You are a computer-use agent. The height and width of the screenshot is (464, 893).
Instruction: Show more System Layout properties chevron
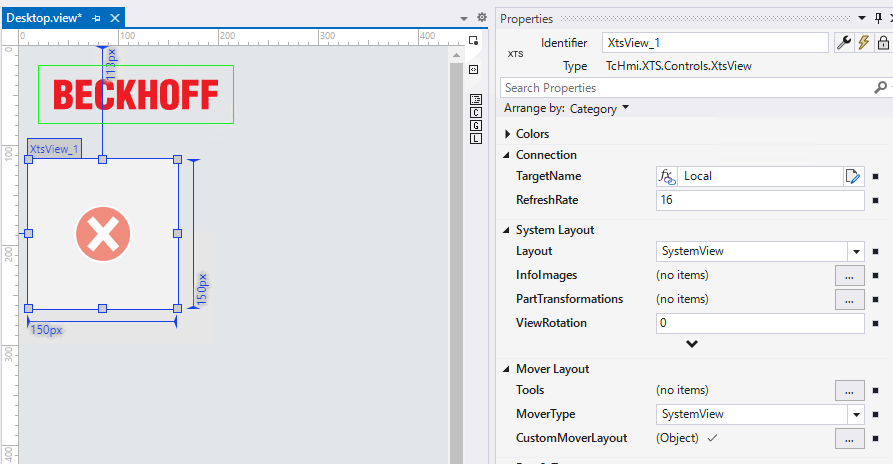click(692, 344)
